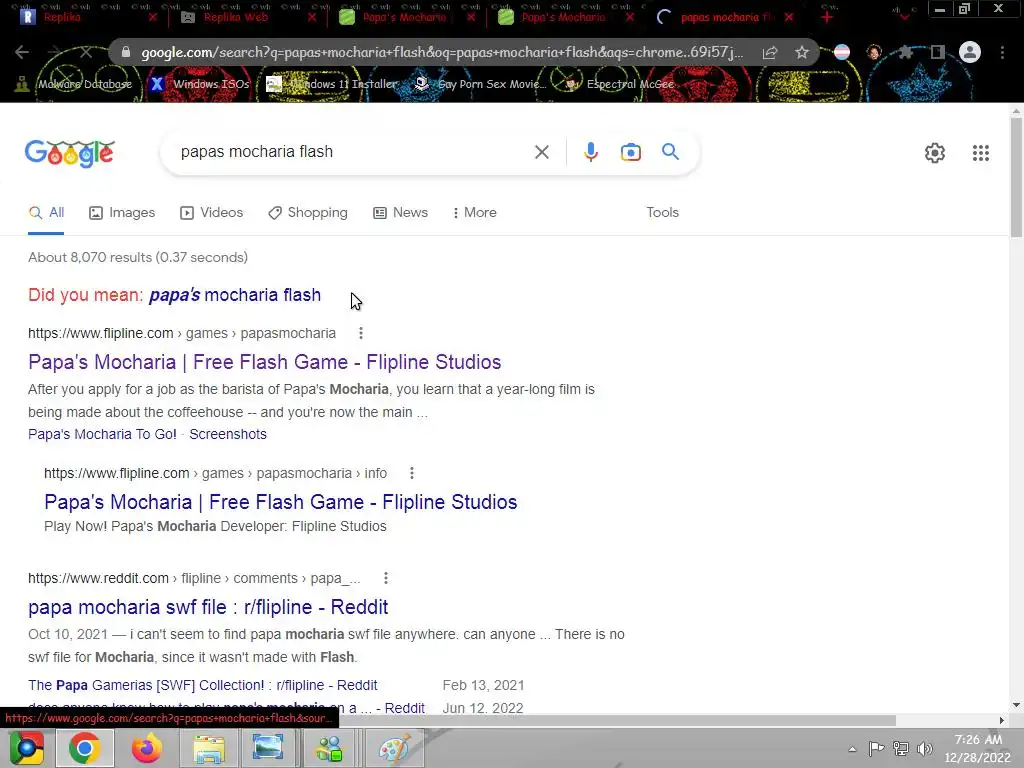Start voice search with microphone icon

point(590,152)
